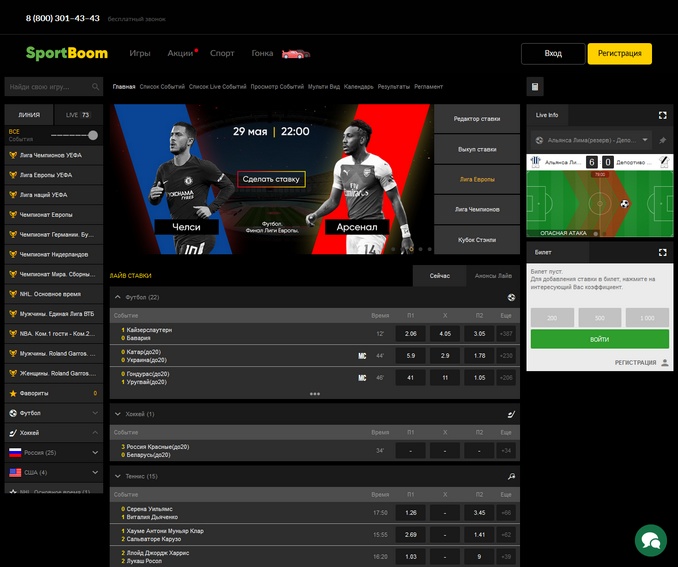Viewport: 678px width, 567px height.
Task: Toggle the Теннис (15) live section
Action: click(x=118, y=476)
